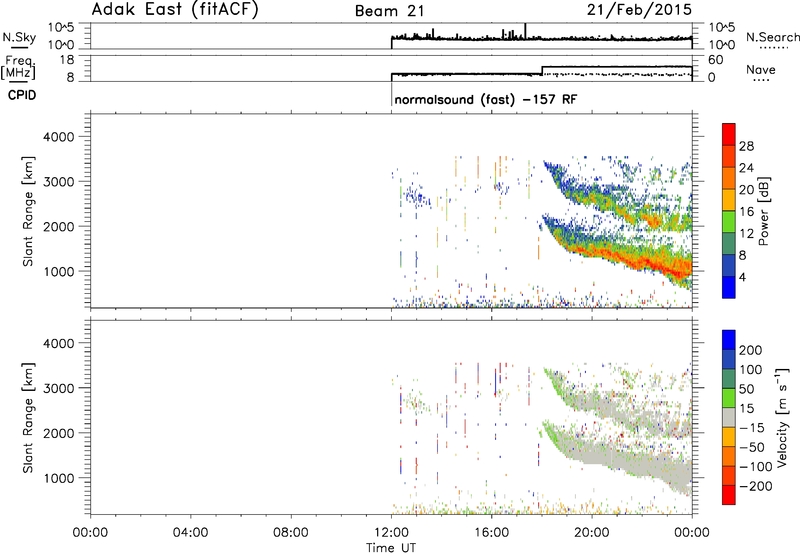Click the '04:00' time axis tick label
Viewport: 800px width, 554px height.
coord(190,533)
